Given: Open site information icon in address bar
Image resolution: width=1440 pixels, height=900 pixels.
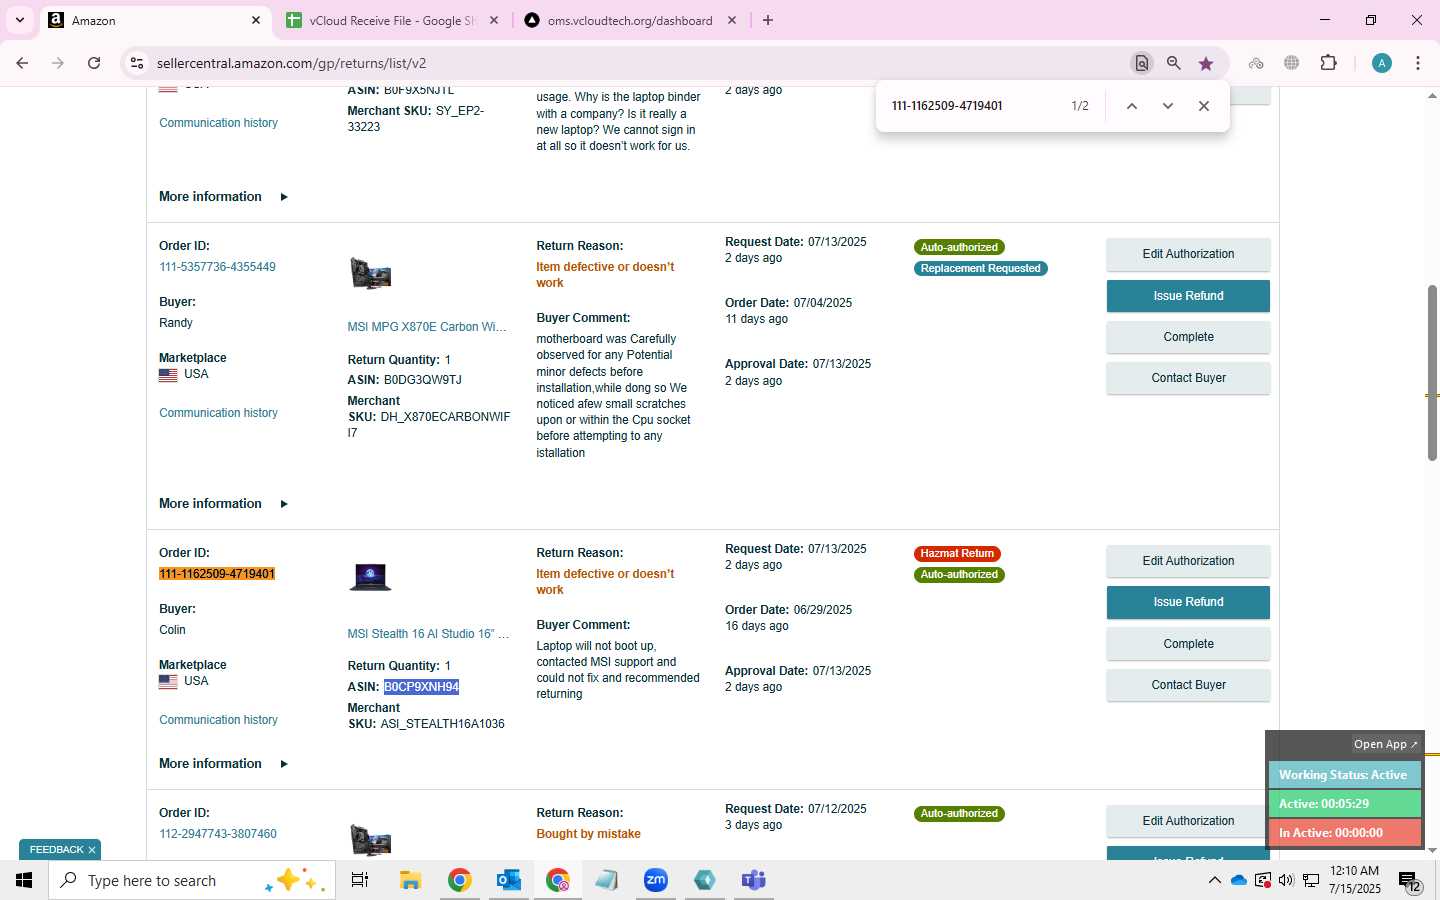Looking at the screenshot, I should 137,63.
